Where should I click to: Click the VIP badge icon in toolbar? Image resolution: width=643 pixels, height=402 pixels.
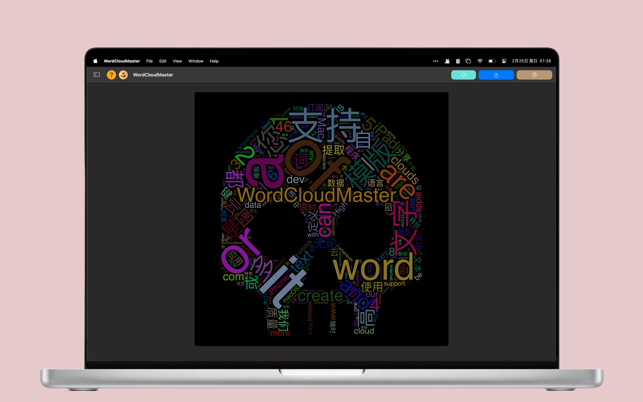123,75
